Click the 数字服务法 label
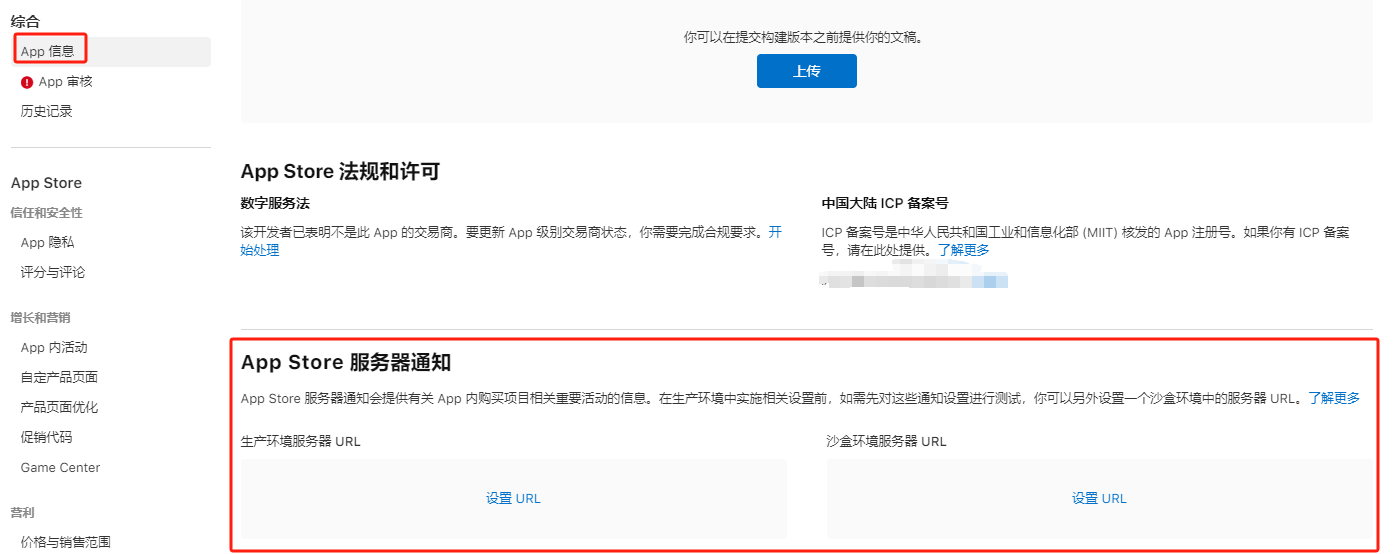 coord(275,203)
